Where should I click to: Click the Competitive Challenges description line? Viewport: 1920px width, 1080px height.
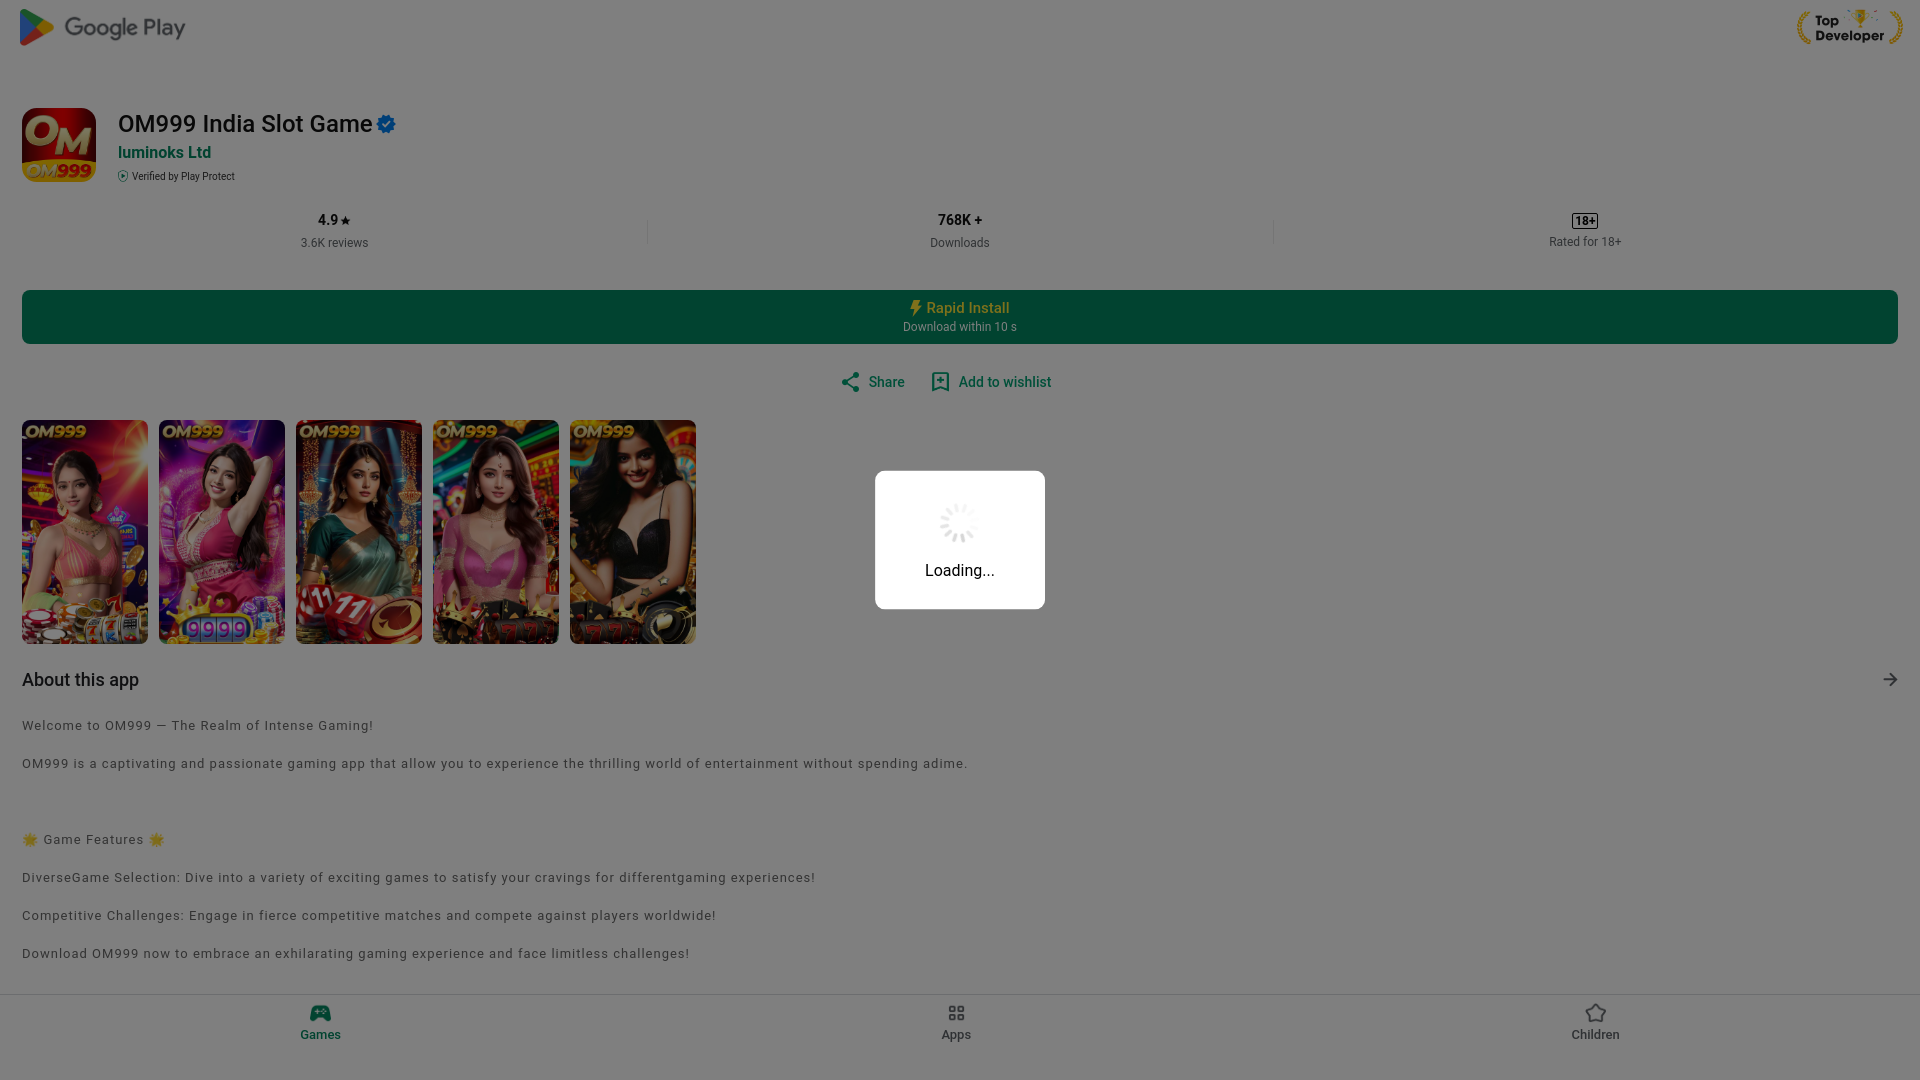tap(368, 916)
